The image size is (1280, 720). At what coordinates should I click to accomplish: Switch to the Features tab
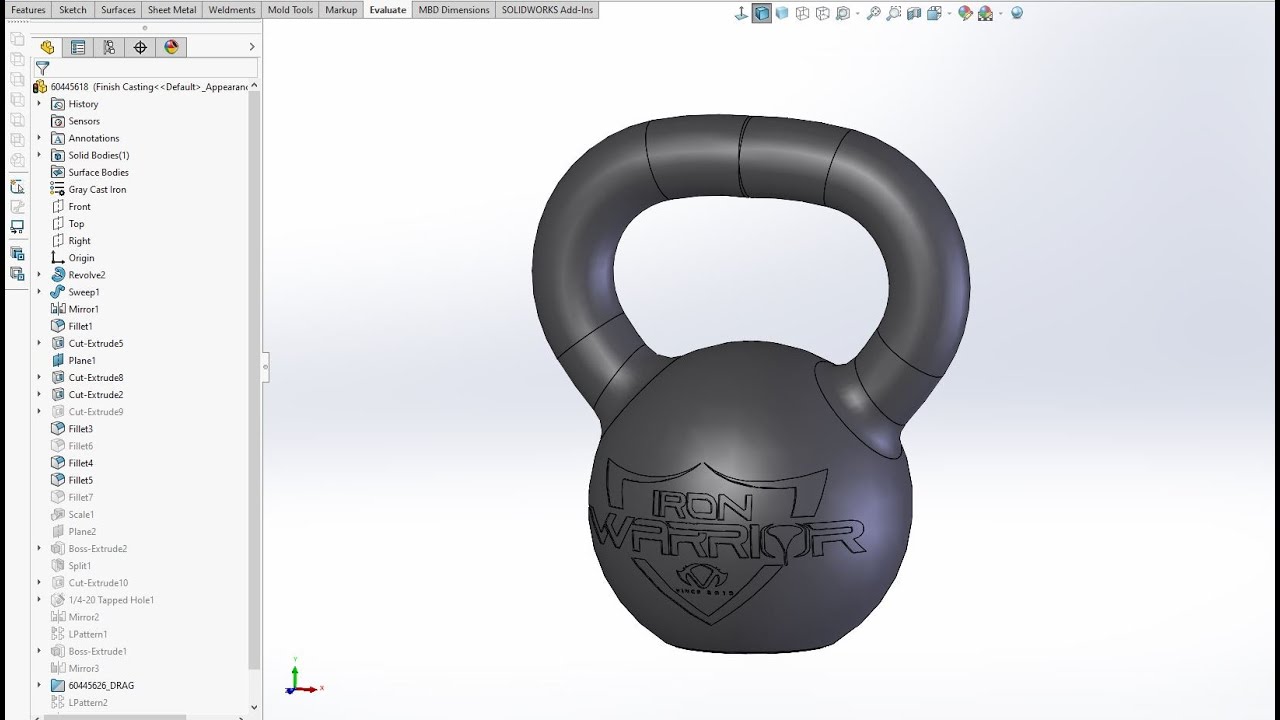28,10
